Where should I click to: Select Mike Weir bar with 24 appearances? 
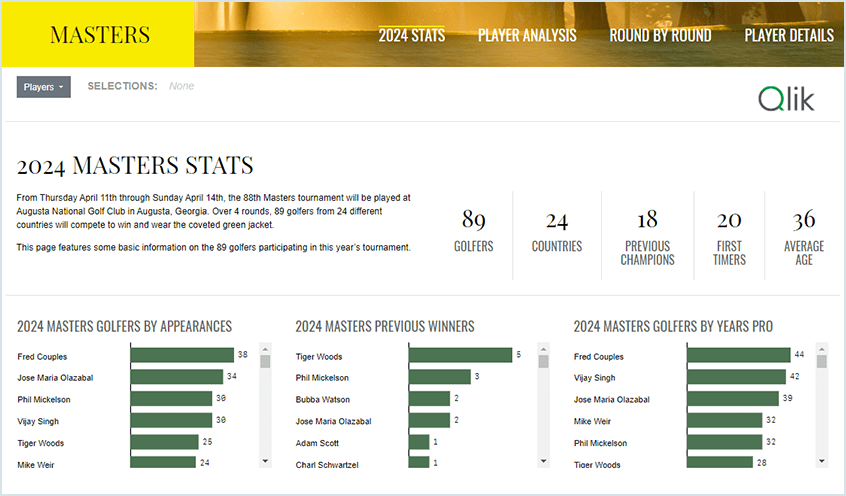163,462
